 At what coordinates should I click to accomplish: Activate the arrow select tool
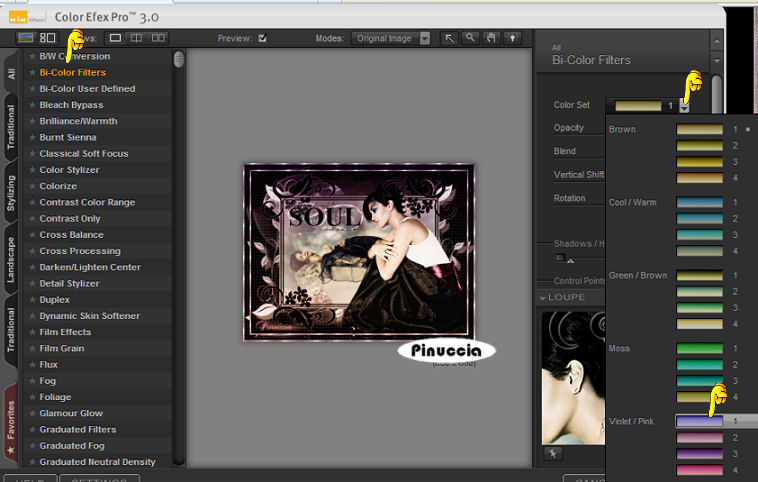pos(449,38)
